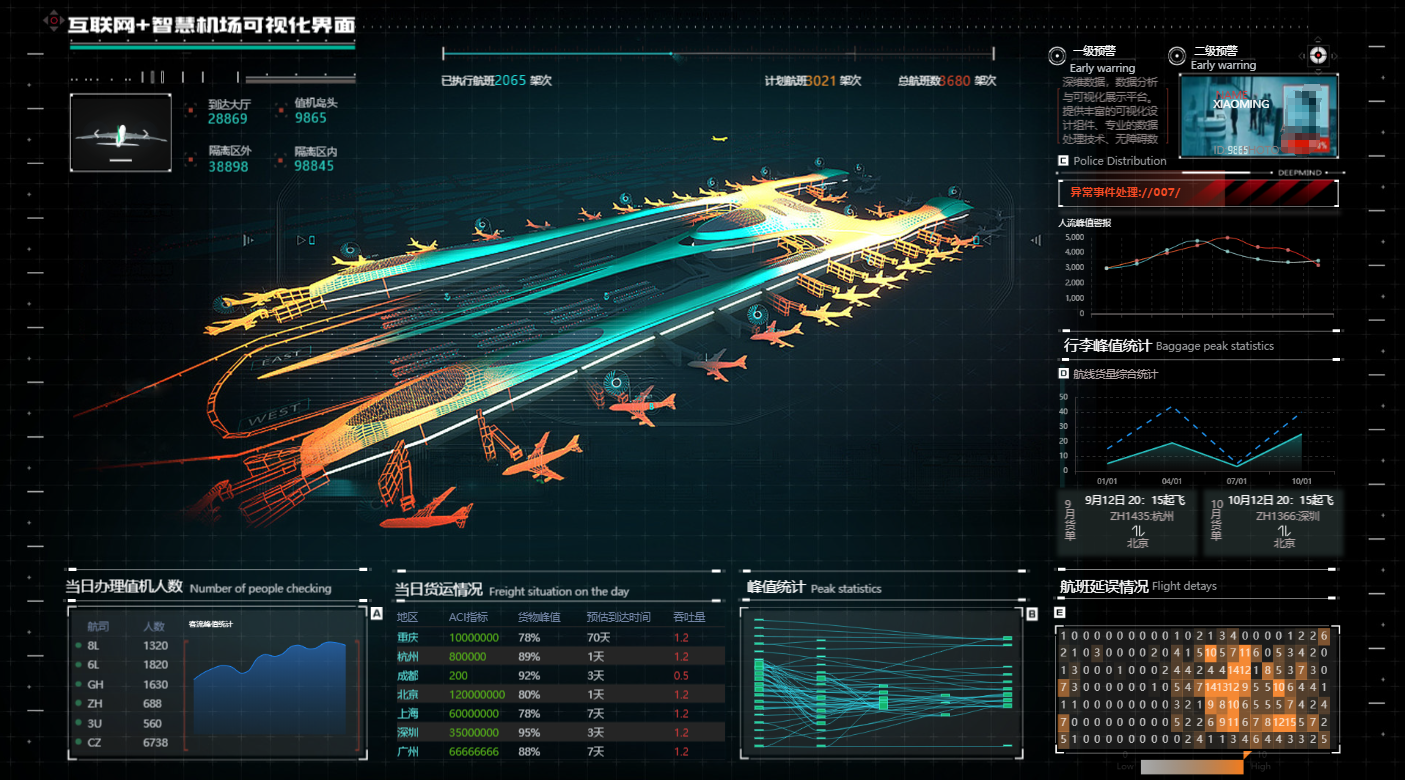
Task: Select the 上海 row in freight table
Action: [x=559, y=714]
